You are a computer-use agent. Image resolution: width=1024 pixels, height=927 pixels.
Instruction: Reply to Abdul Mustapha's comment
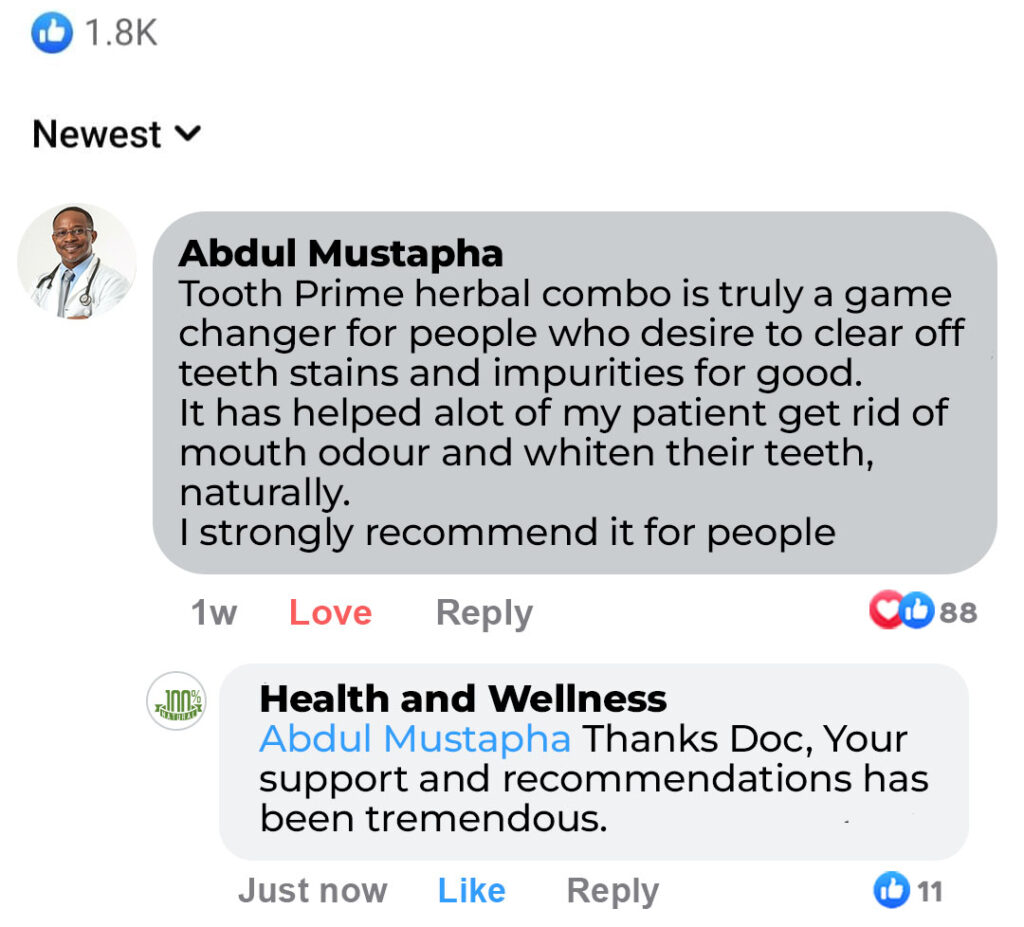pyautogui.click(x=484, y=612)
